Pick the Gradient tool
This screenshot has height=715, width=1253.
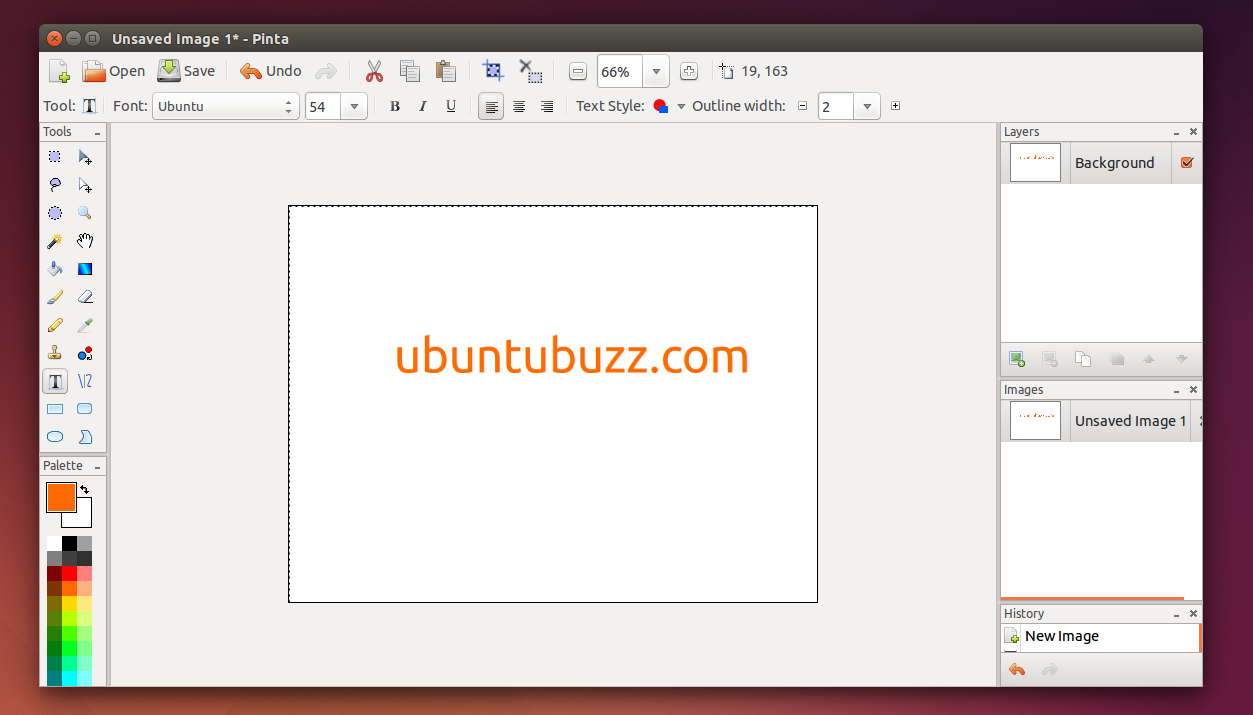[x=85, y=269]
